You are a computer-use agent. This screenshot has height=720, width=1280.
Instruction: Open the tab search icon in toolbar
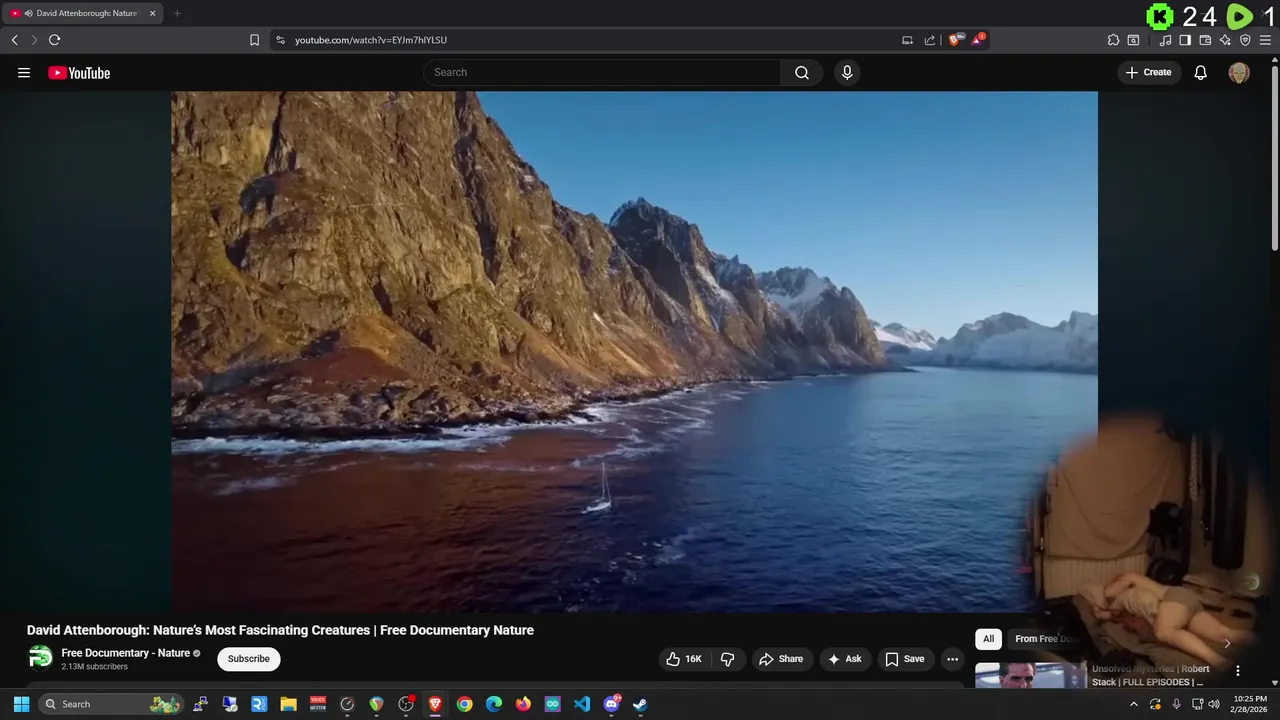[1133, 40]
